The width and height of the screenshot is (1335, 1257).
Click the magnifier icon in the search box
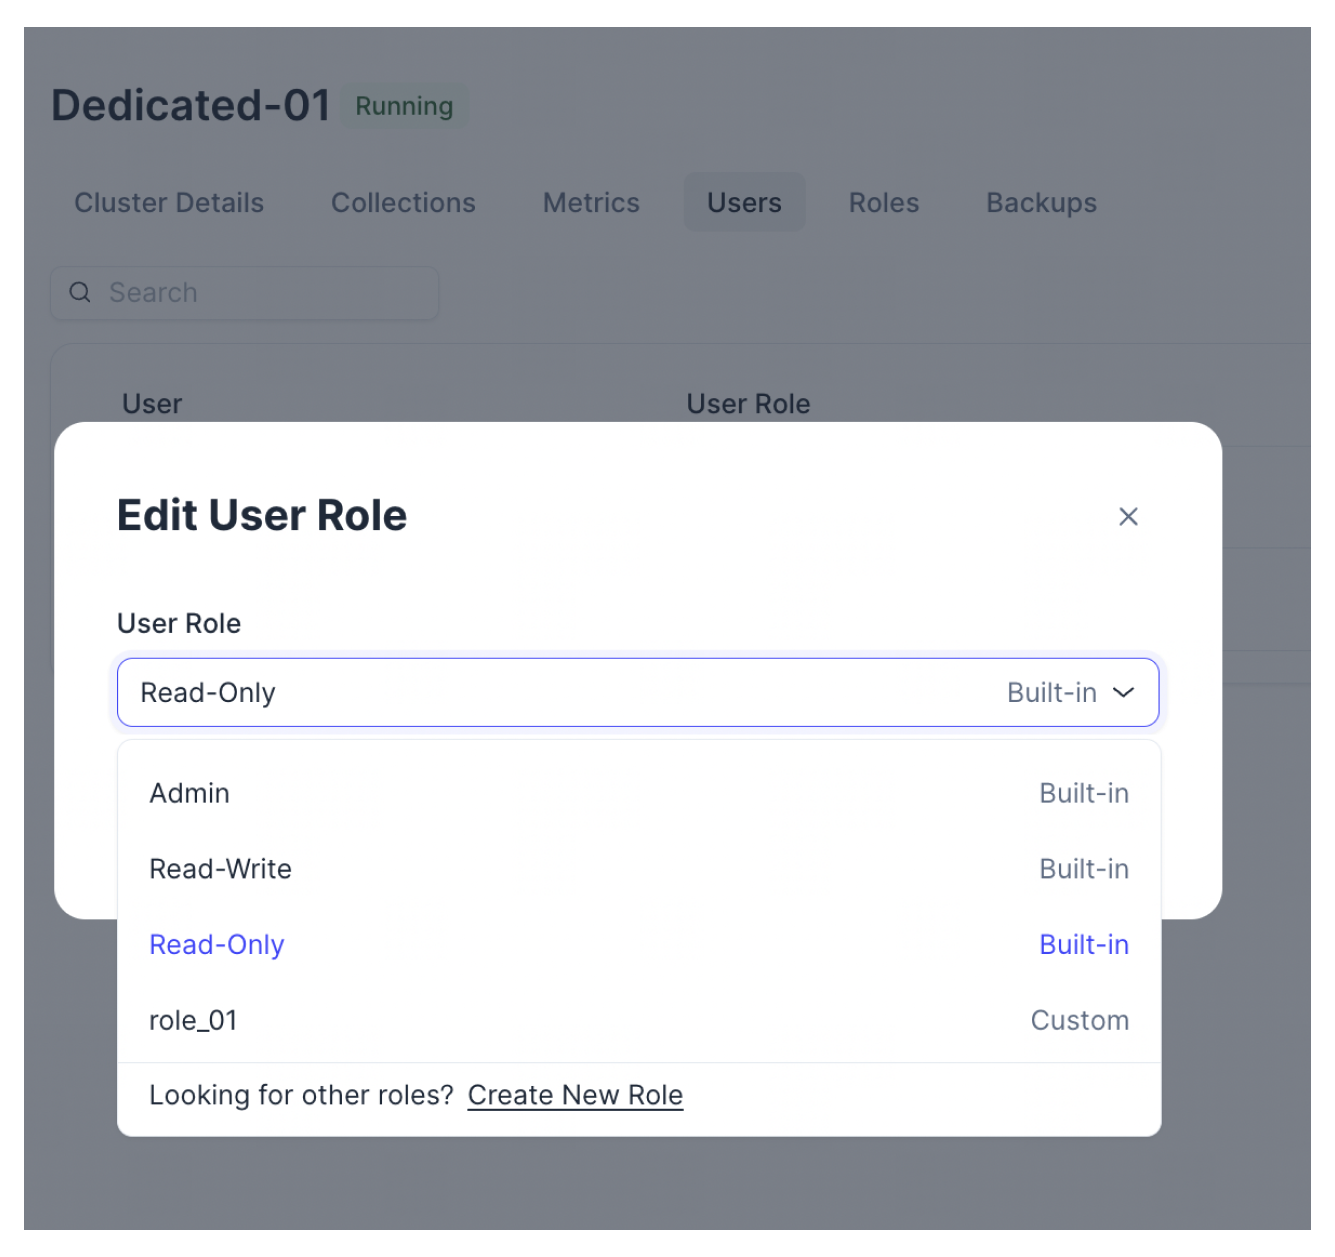80,292
